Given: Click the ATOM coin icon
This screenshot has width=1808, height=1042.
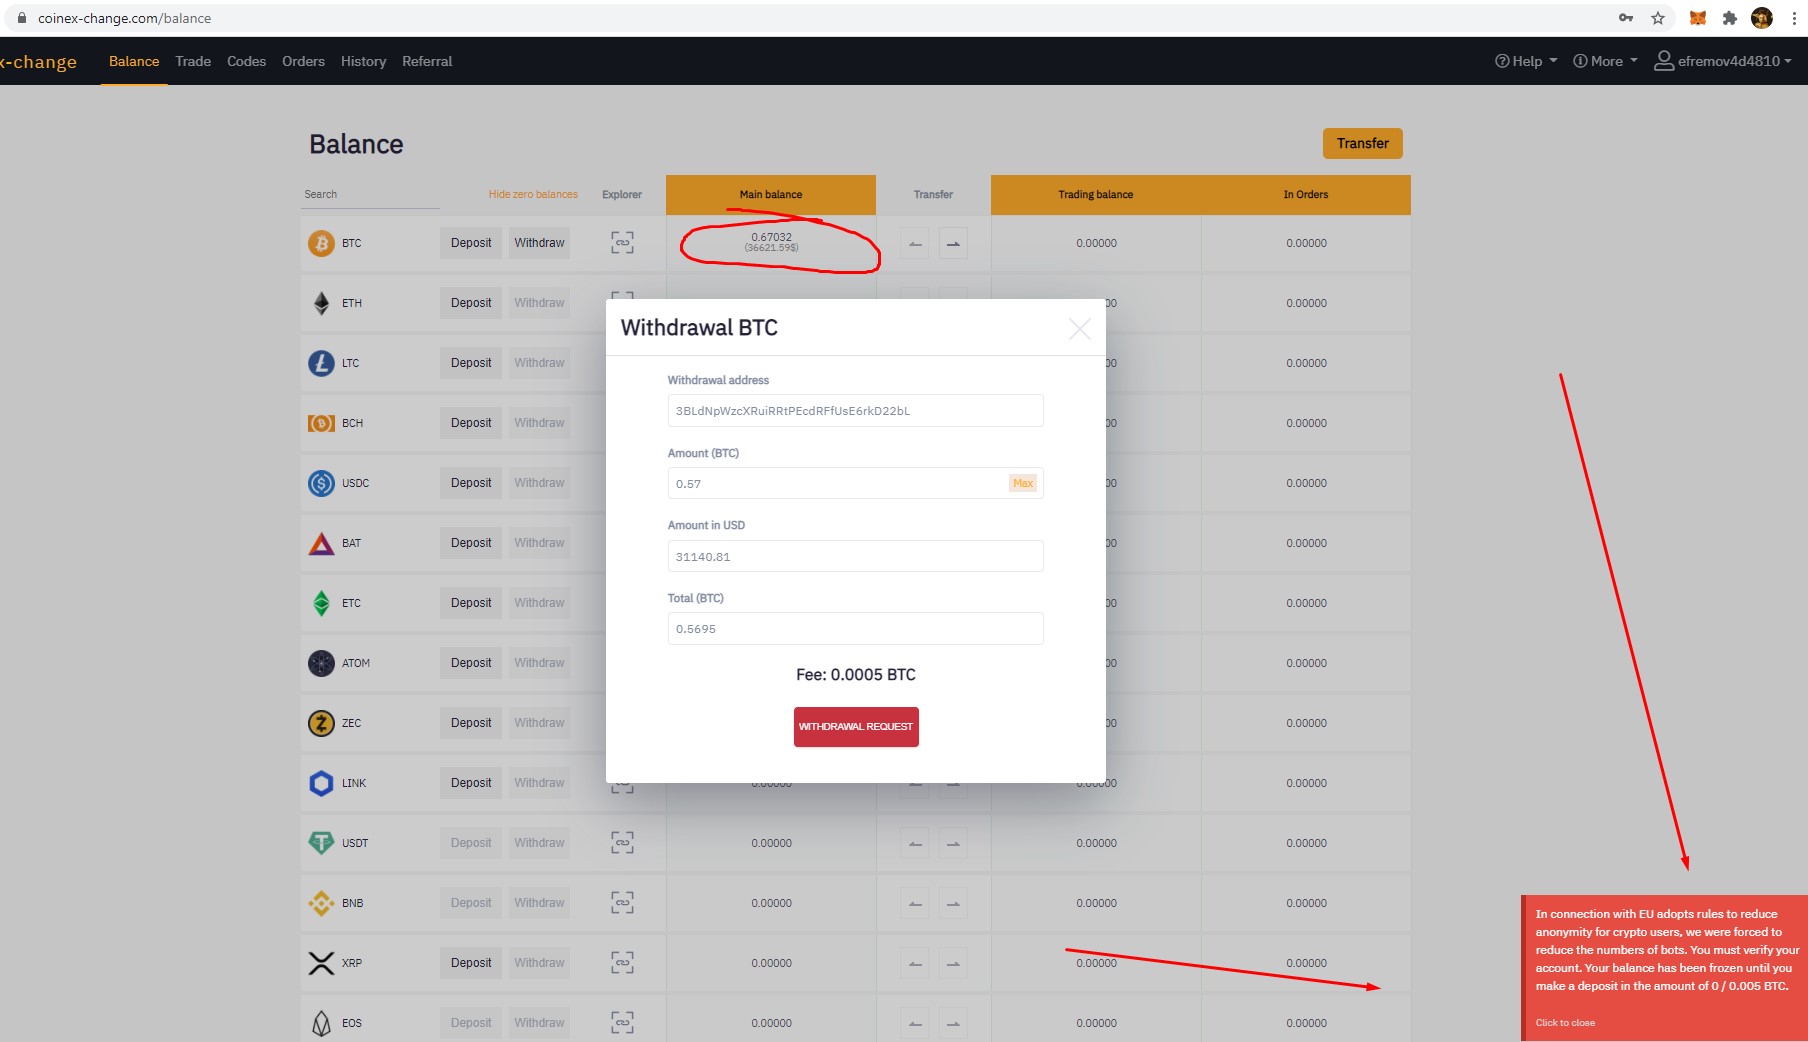Looking at the screenshot, I should point(321,663).
